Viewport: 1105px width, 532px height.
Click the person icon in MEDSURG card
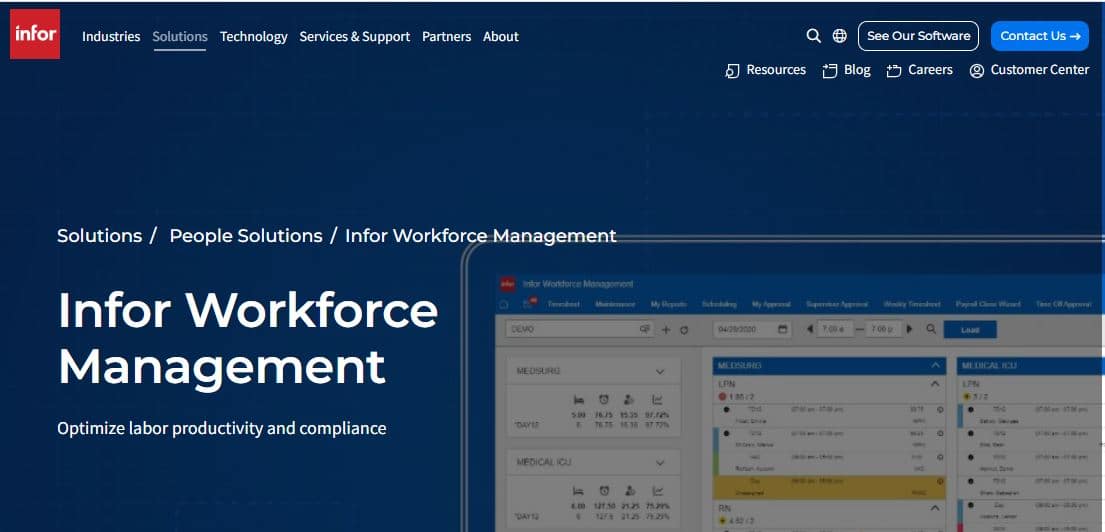(629, 400)
